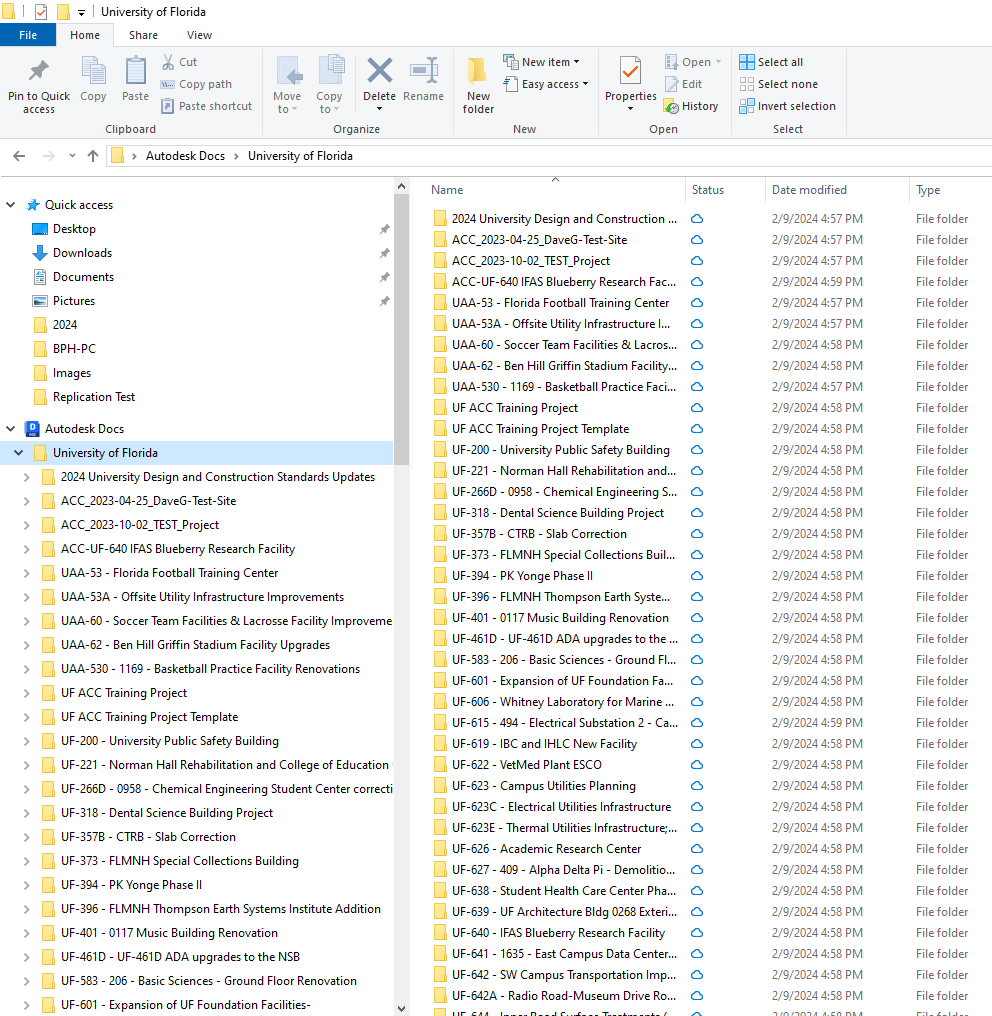This screenshot has width=992, height=1016.
Task: Open the Copy to dropdown
Action: click(x=329, y=86)
